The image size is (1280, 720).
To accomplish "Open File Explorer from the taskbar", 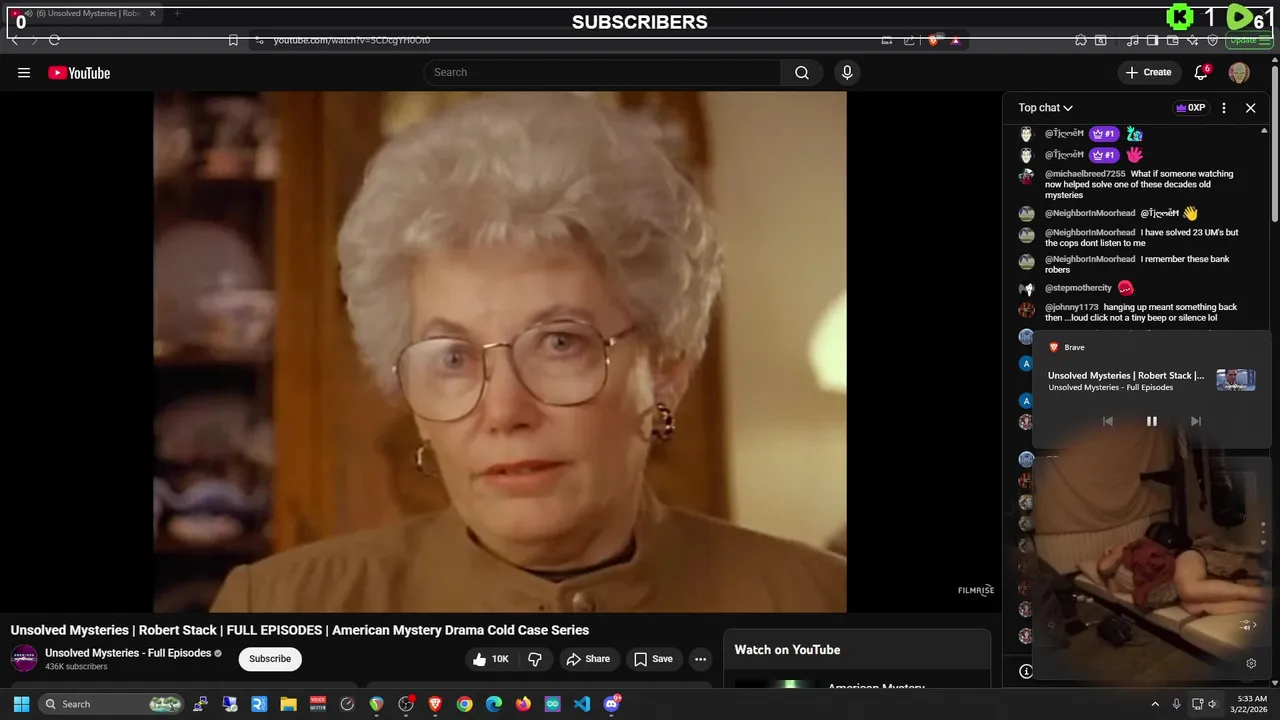I will coord(288,704).
